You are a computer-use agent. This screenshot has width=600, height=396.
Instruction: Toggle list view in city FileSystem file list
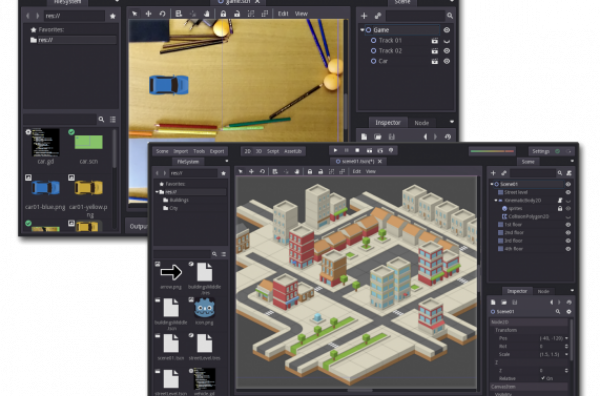click(x=223, y=254)
